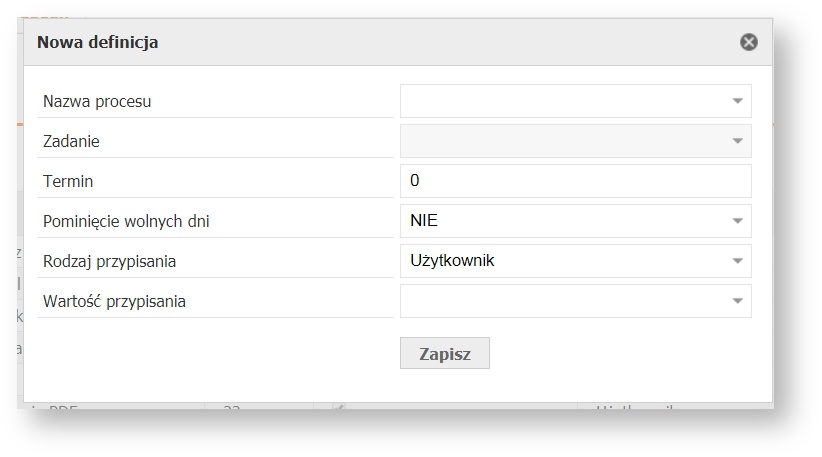The width and height of the screenshot is (822, 457).
Task: Select the Termin label text
Action: pos(68,181)
